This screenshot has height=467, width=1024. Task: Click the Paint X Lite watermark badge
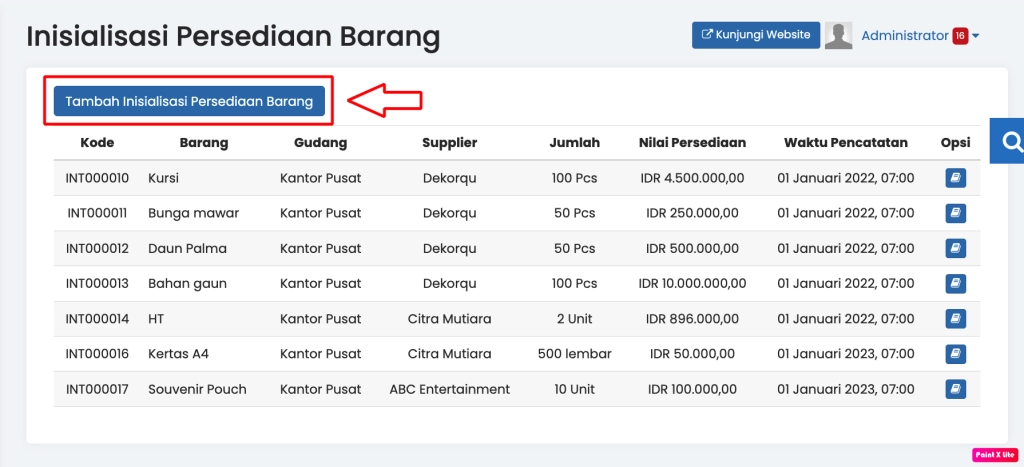pyautogui.click(x=994, y=455)
